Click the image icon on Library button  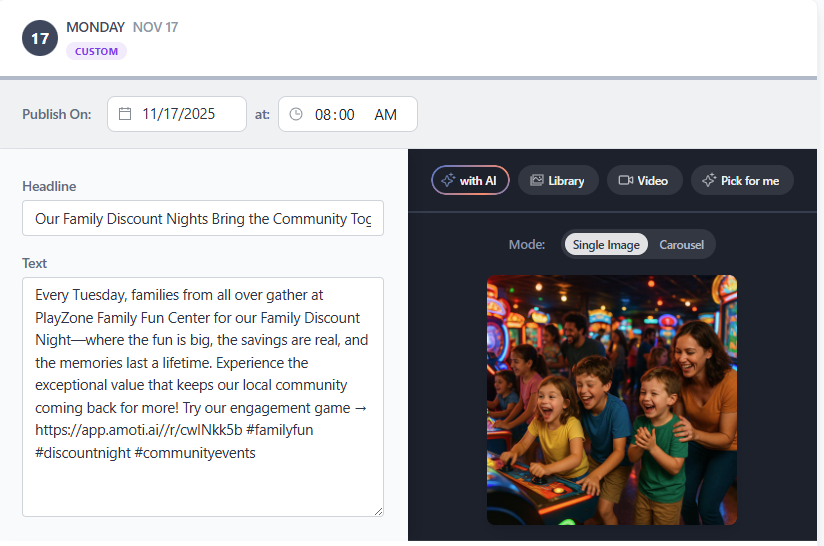pos(537,180)
